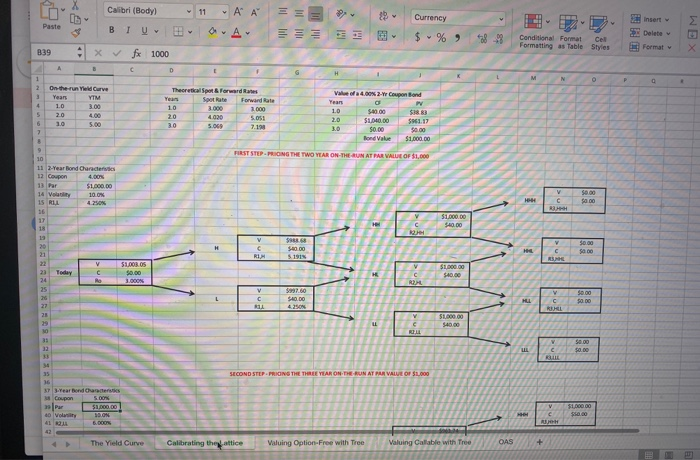The width and height of the screenshot is (700, 460).
Task: Expand the fill color dropdown arrow
Action: pyautogui.click(x=224, y=32)
